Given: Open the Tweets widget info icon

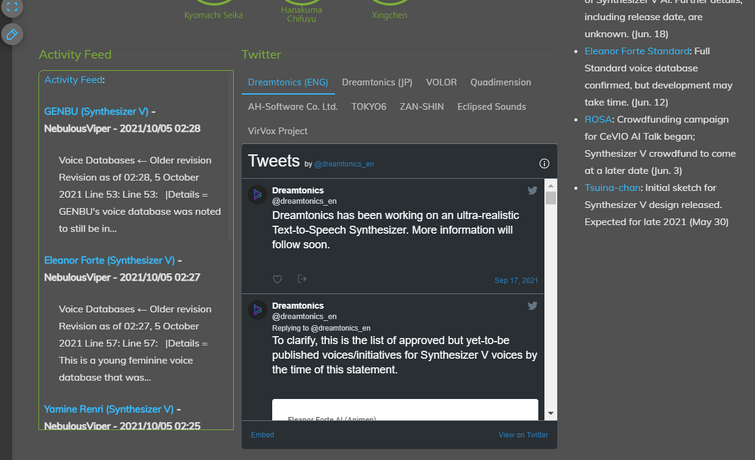Looking at the screenshot, I should pyautogui.click(x=544, y=164).
